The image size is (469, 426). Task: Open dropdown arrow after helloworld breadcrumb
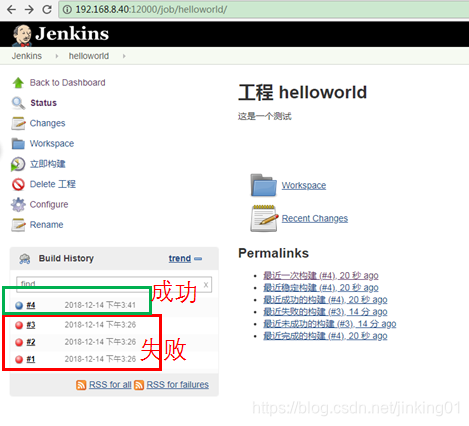tap(124, 56)
